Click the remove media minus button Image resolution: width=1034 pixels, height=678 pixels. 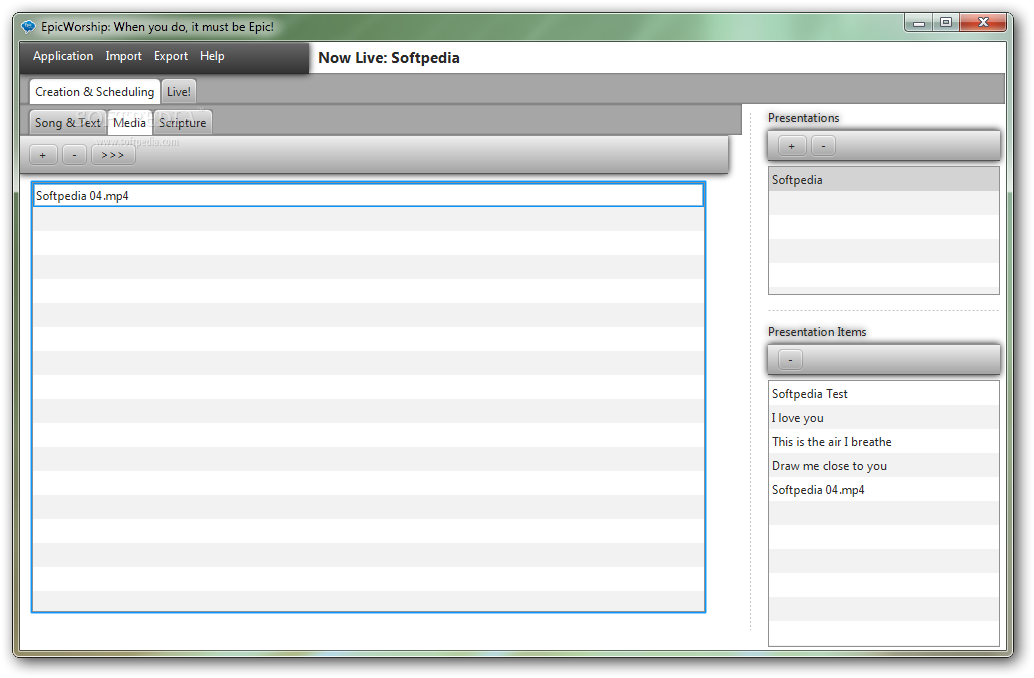pyautogui.click(x=75, y=155)
